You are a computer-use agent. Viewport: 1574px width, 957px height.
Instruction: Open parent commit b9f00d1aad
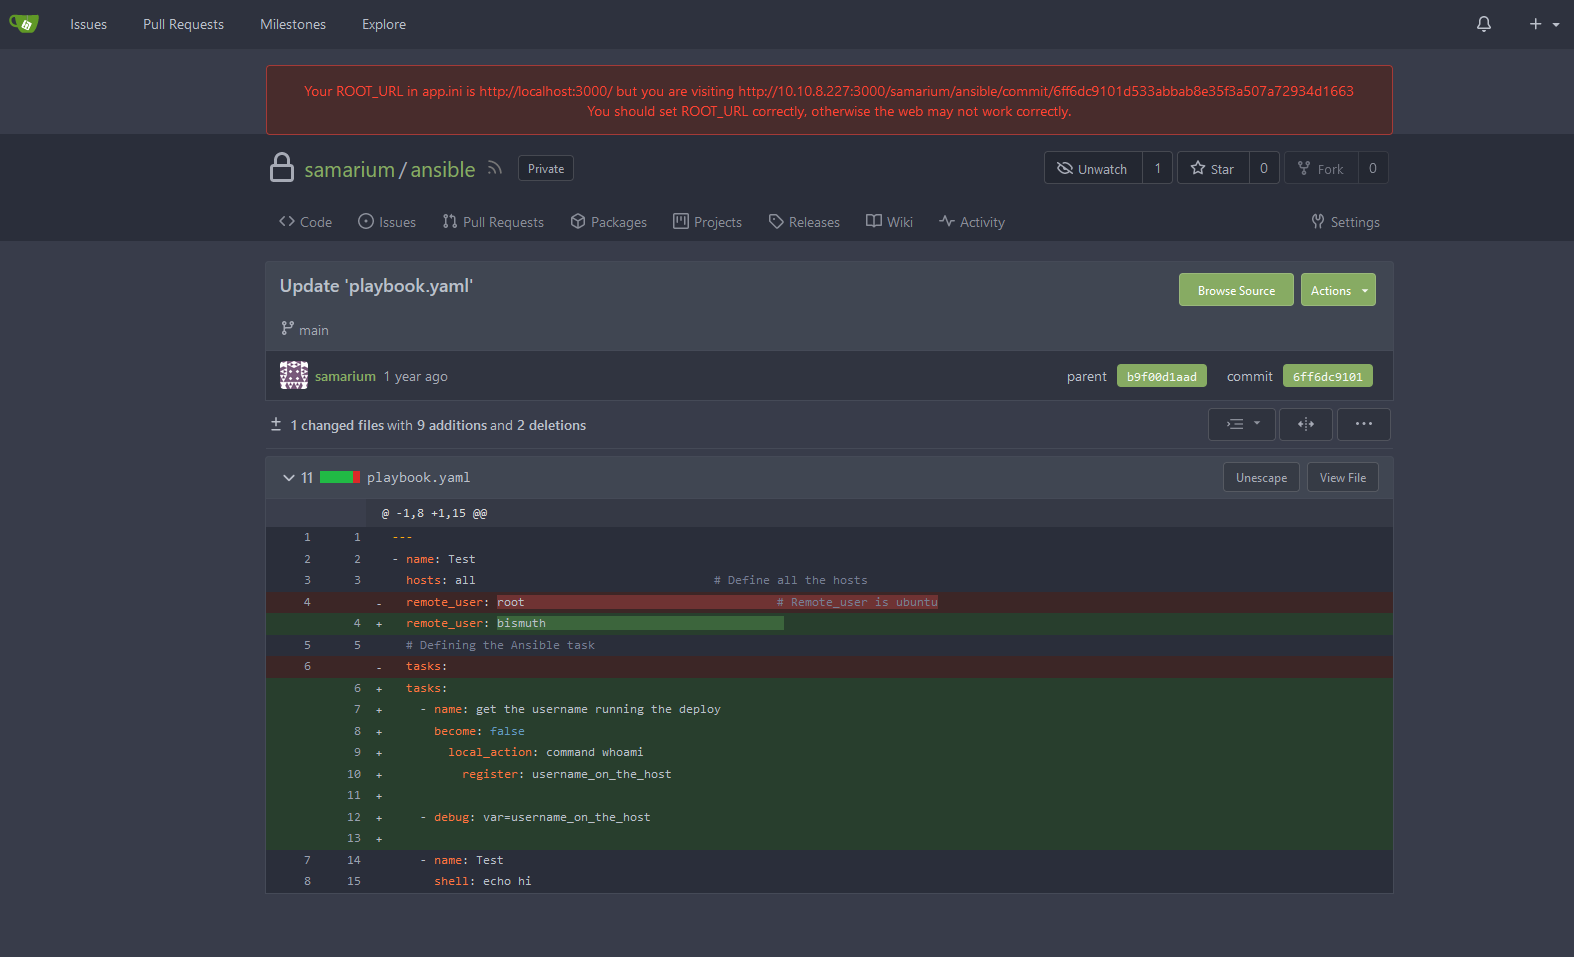tap(1162, 376)
